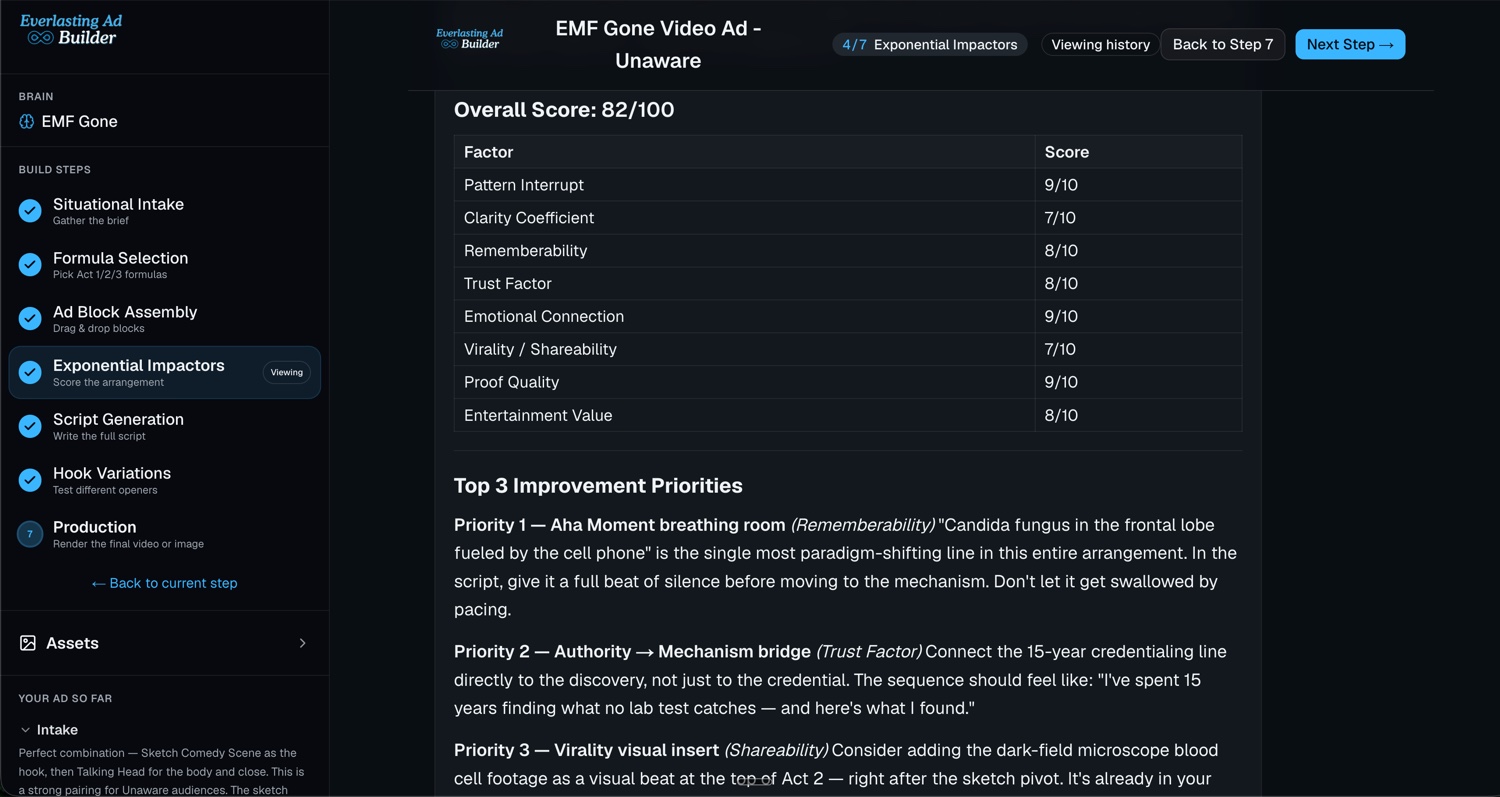
Task: Open the Hook Variations step
Action: coord(164,480)
